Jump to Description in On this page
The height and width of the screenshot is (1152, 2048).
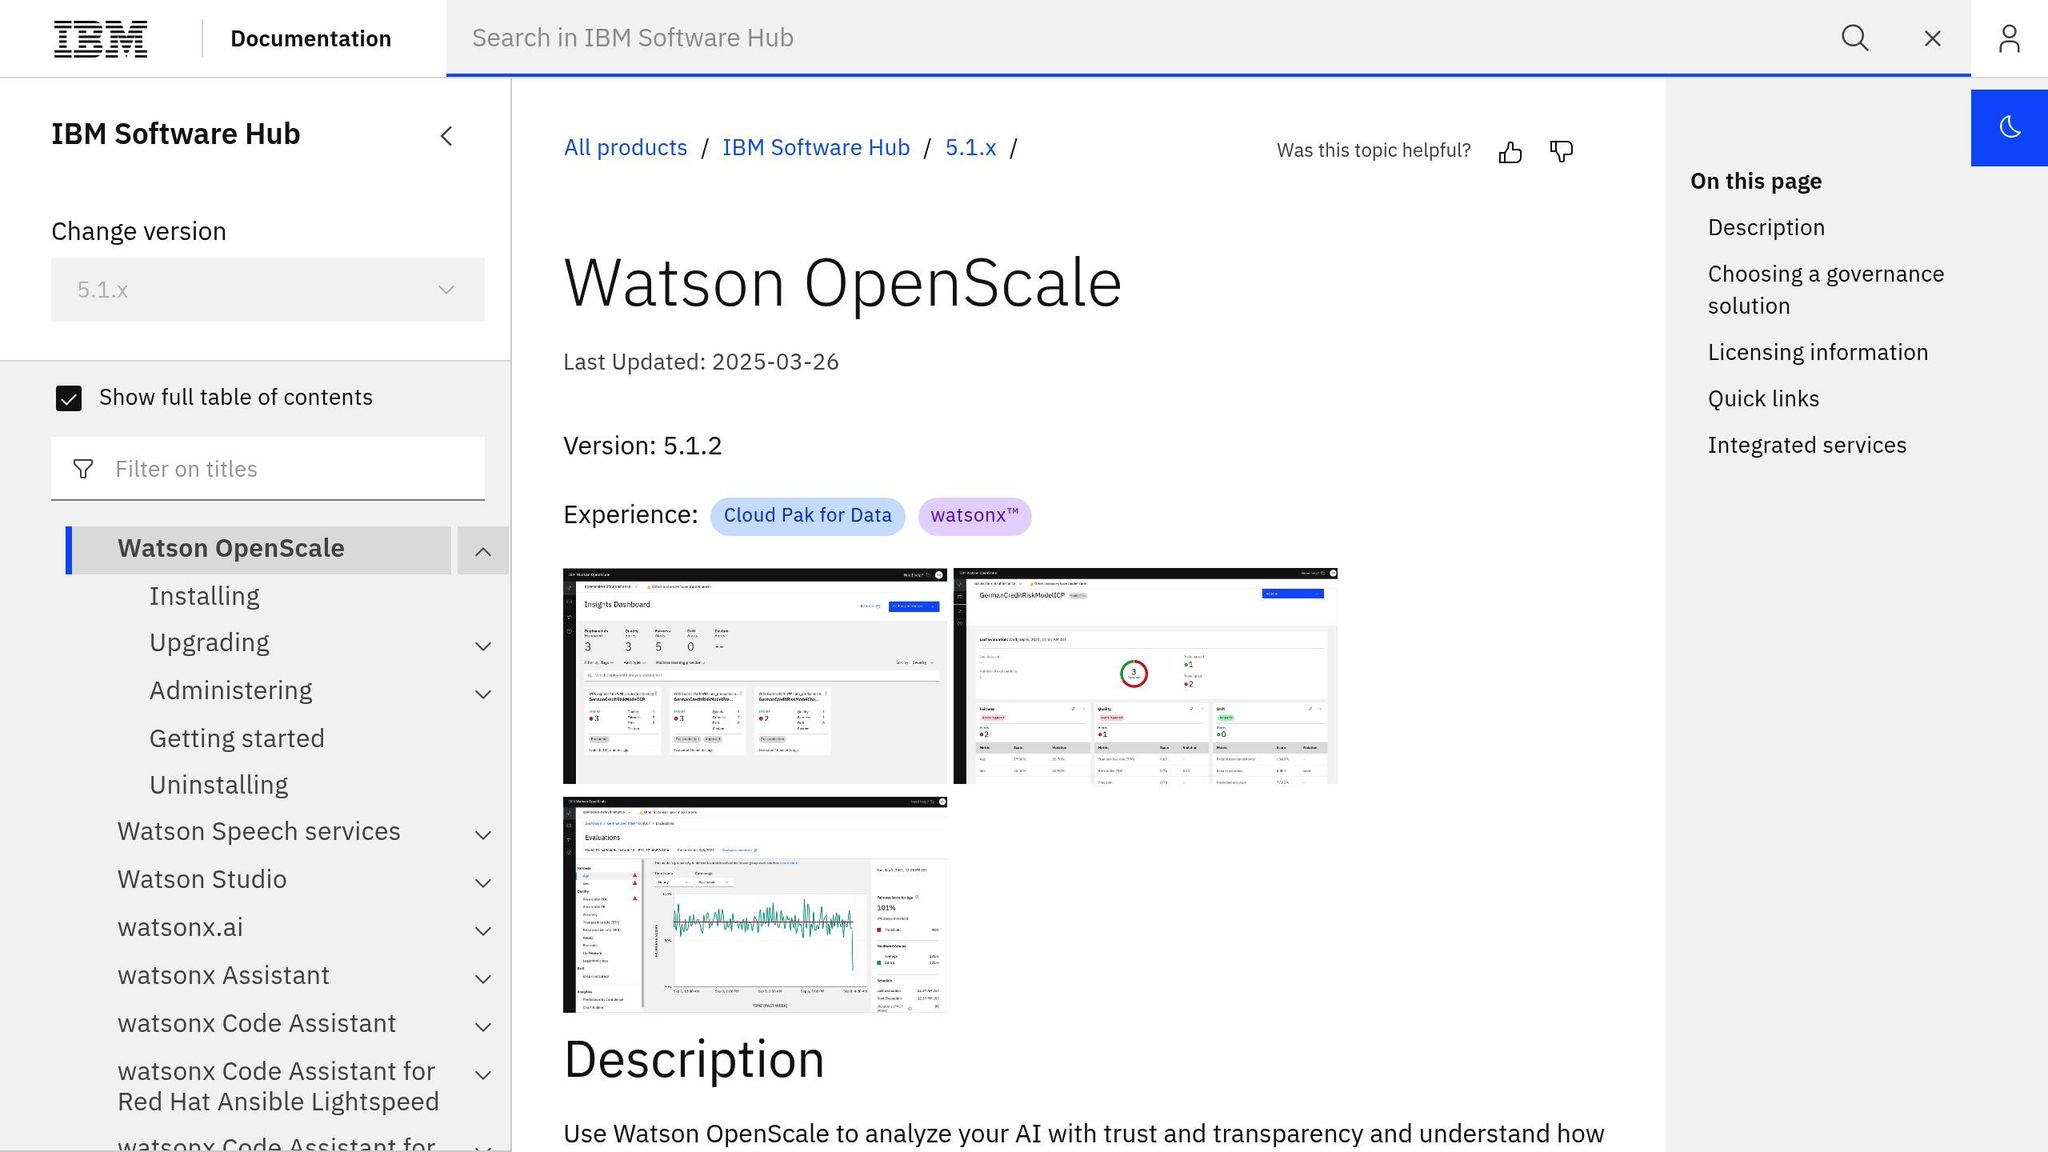[1766, 228]
